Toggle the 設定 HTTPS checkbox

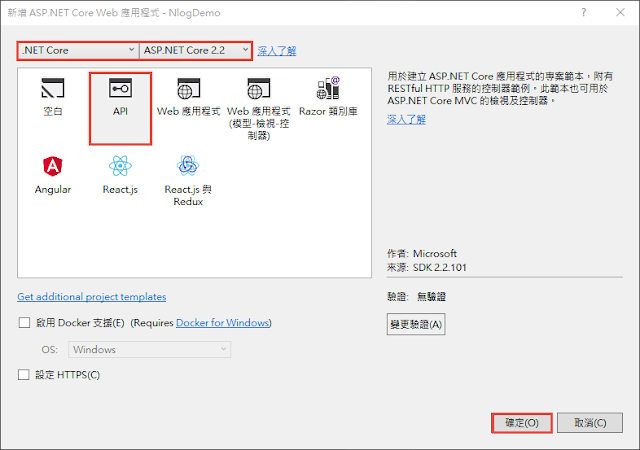[24, 374]
